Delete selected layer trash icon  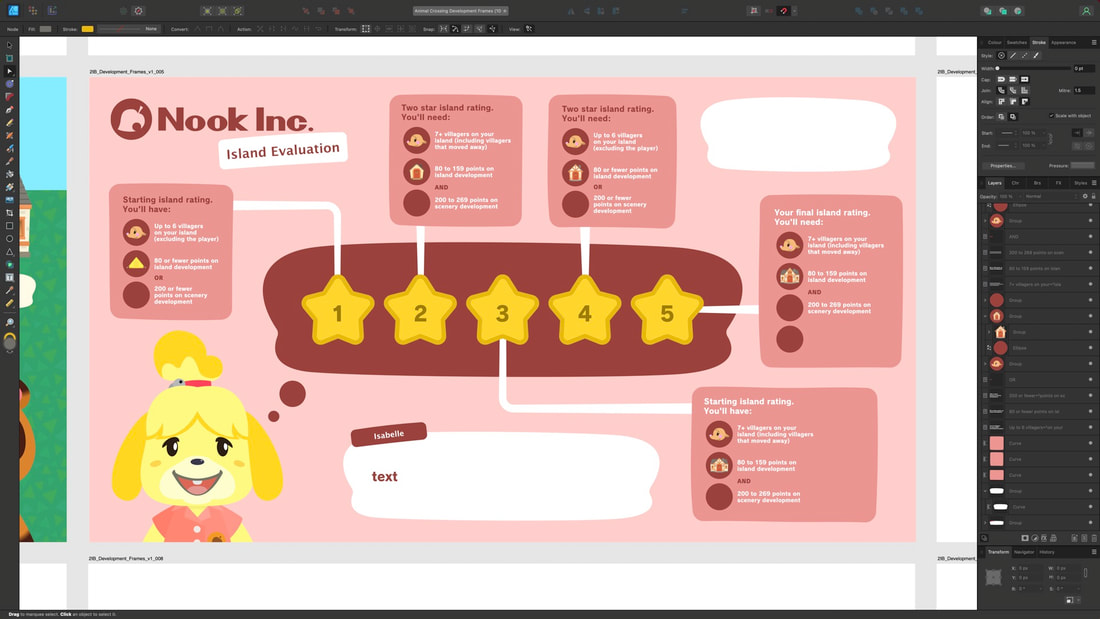click(x=1094, y=538)
